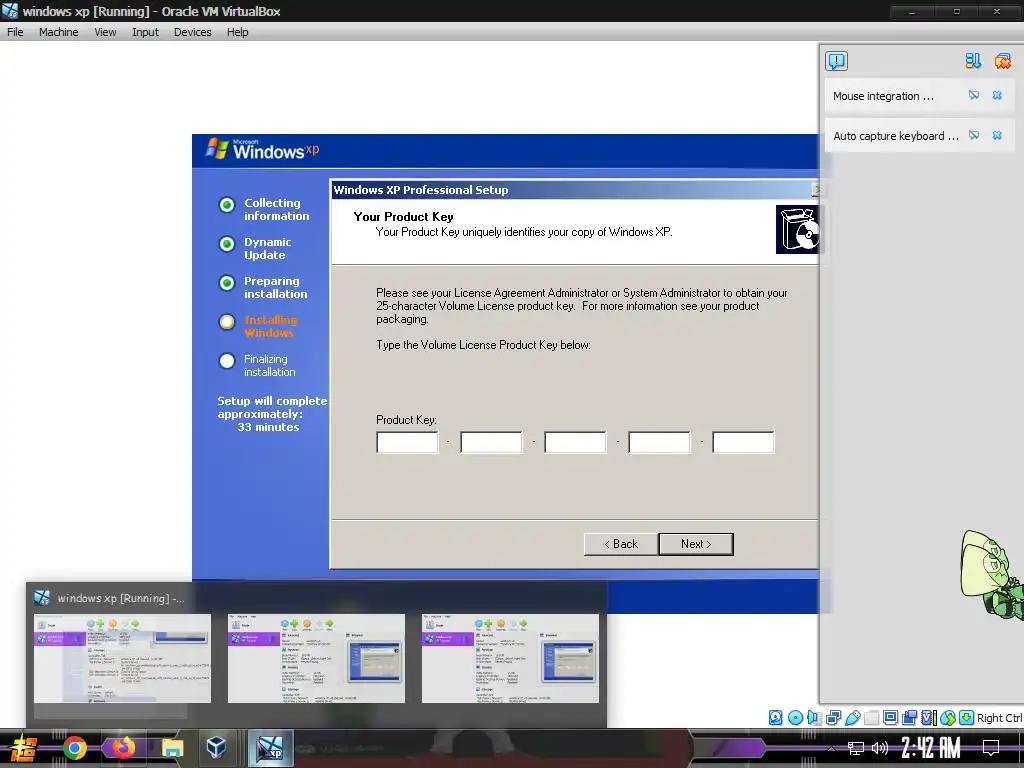The image size is (1024, 768).
Task: Click the mouse integration status icon
Action: pyautogui.click(x=948, y=718)
